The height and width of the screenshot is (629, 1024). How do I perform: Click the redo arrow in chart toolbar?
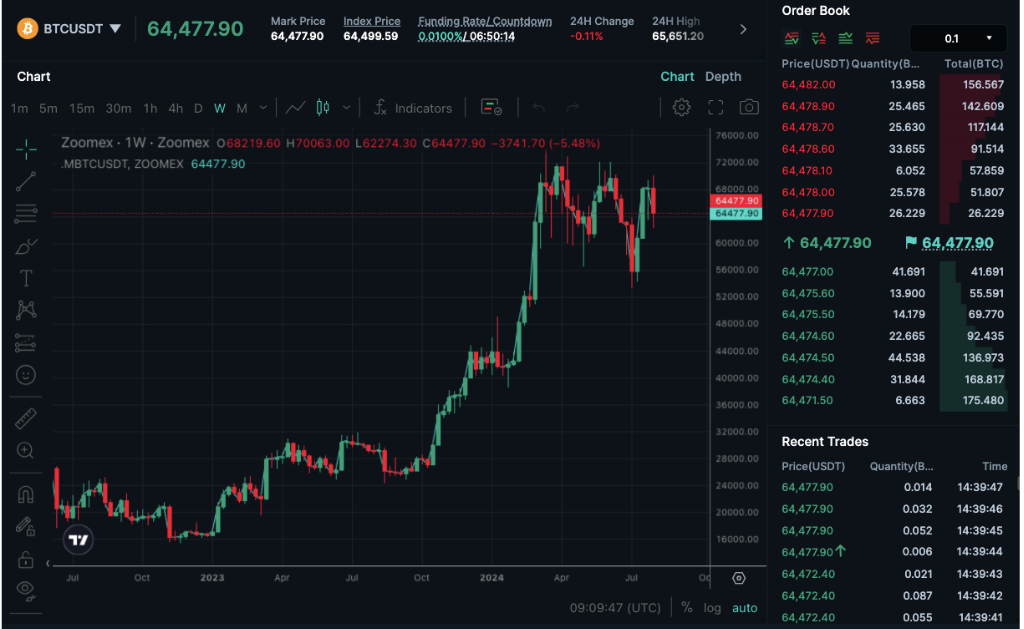572,108
